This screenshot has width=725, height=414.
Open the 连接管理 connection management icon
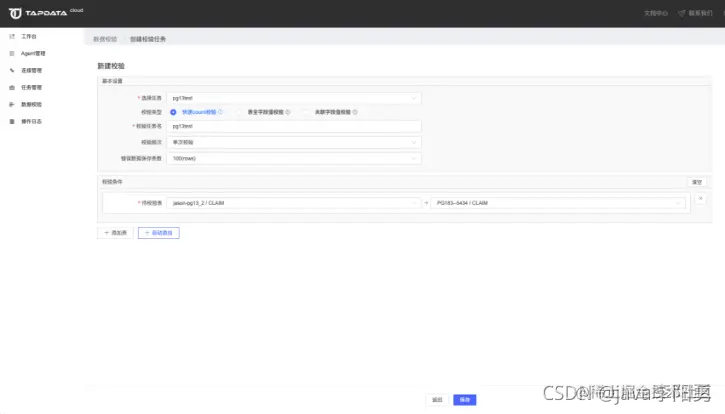(x=12, y=70)
